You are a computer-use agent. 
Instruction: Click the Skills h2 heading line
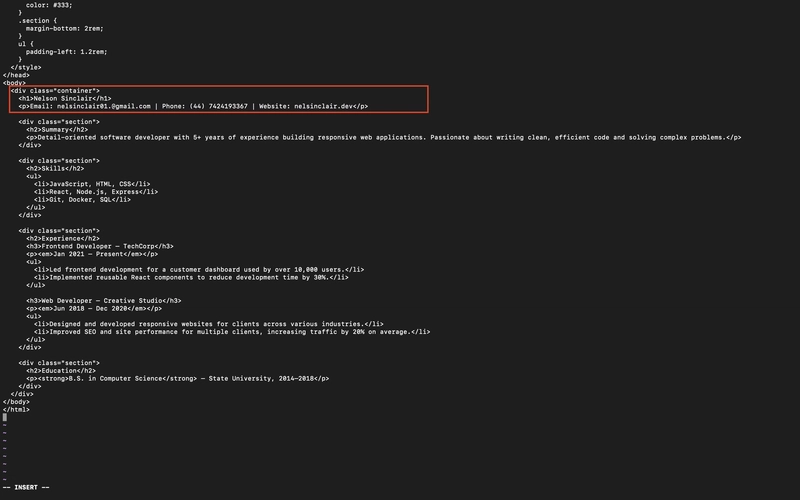click(x=55, y=168)
